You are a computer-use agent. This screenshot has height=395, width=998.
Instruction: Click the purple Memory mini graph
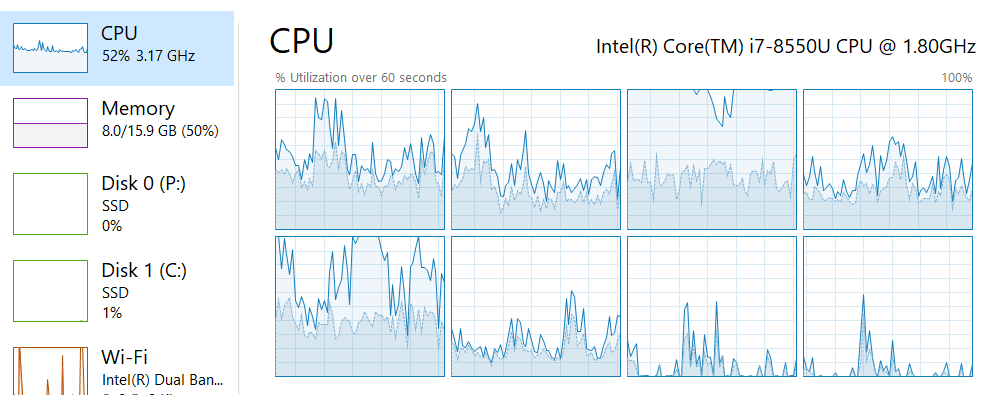tap(50, 123)
